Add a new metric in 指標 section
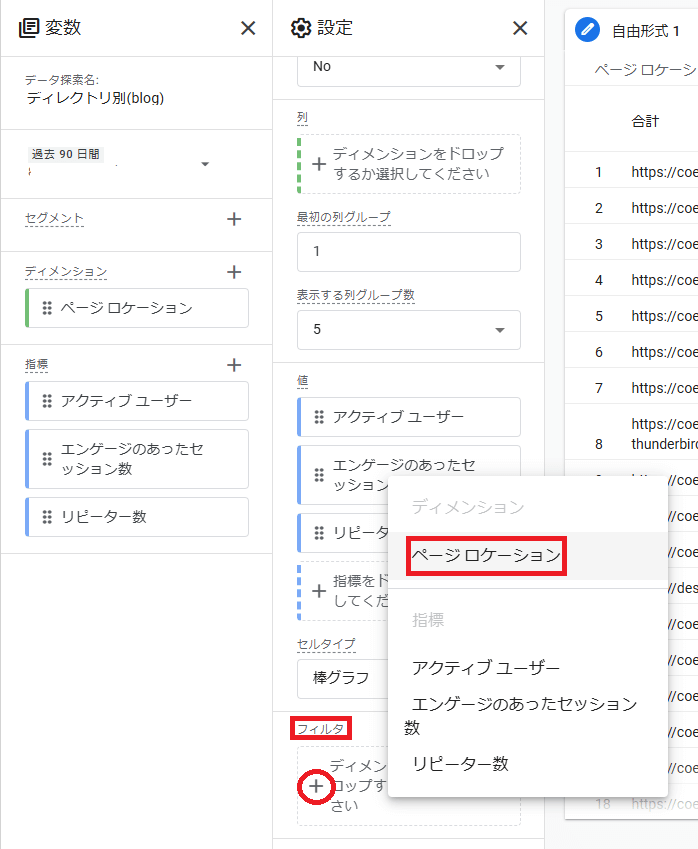Screen dimensions: 698x849 point(234,366)
